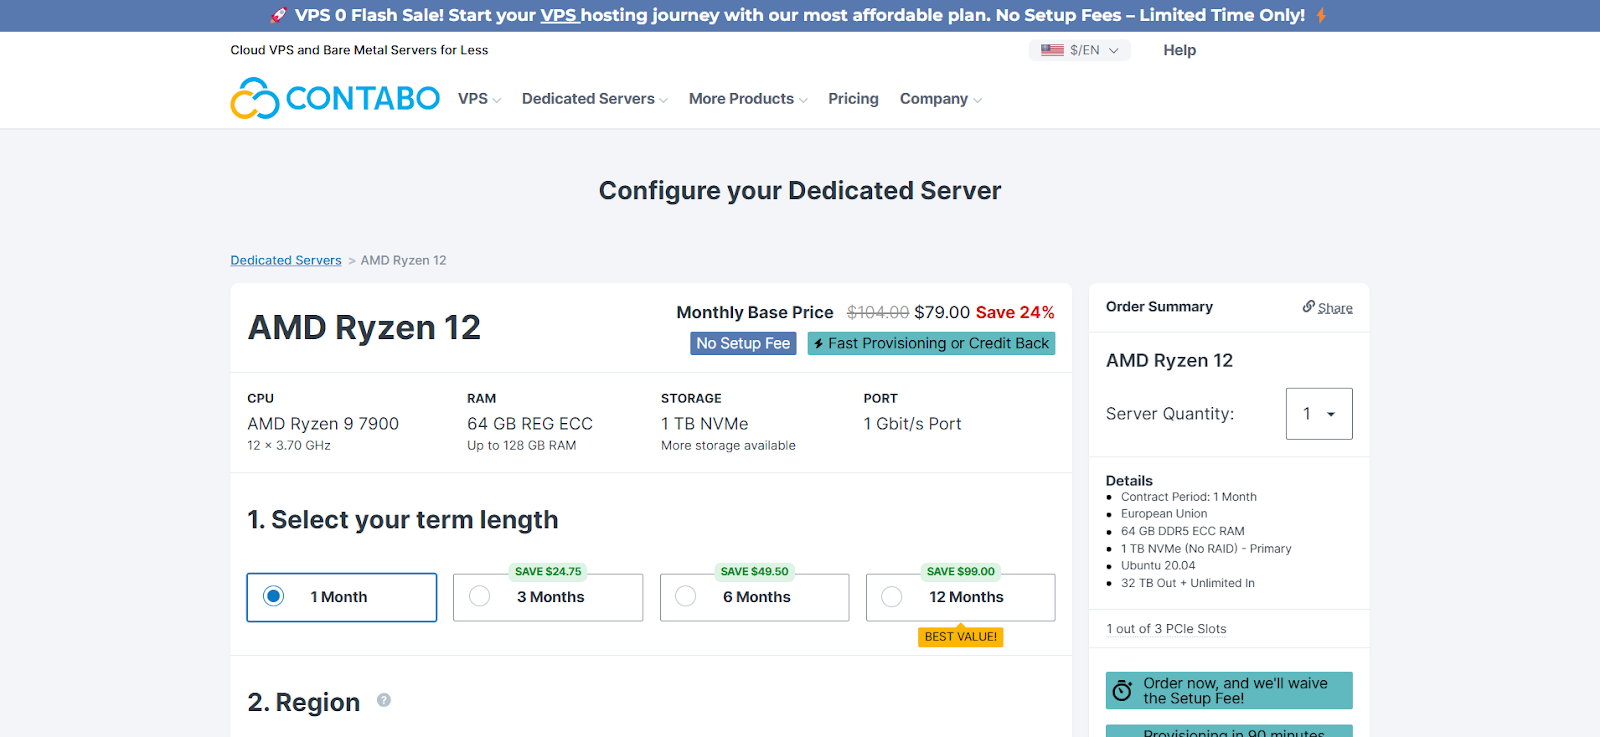Click the lightning bolt icon in the sale banner
Viewport: 1600px width, 737px height.
(x=1321, y=15)
